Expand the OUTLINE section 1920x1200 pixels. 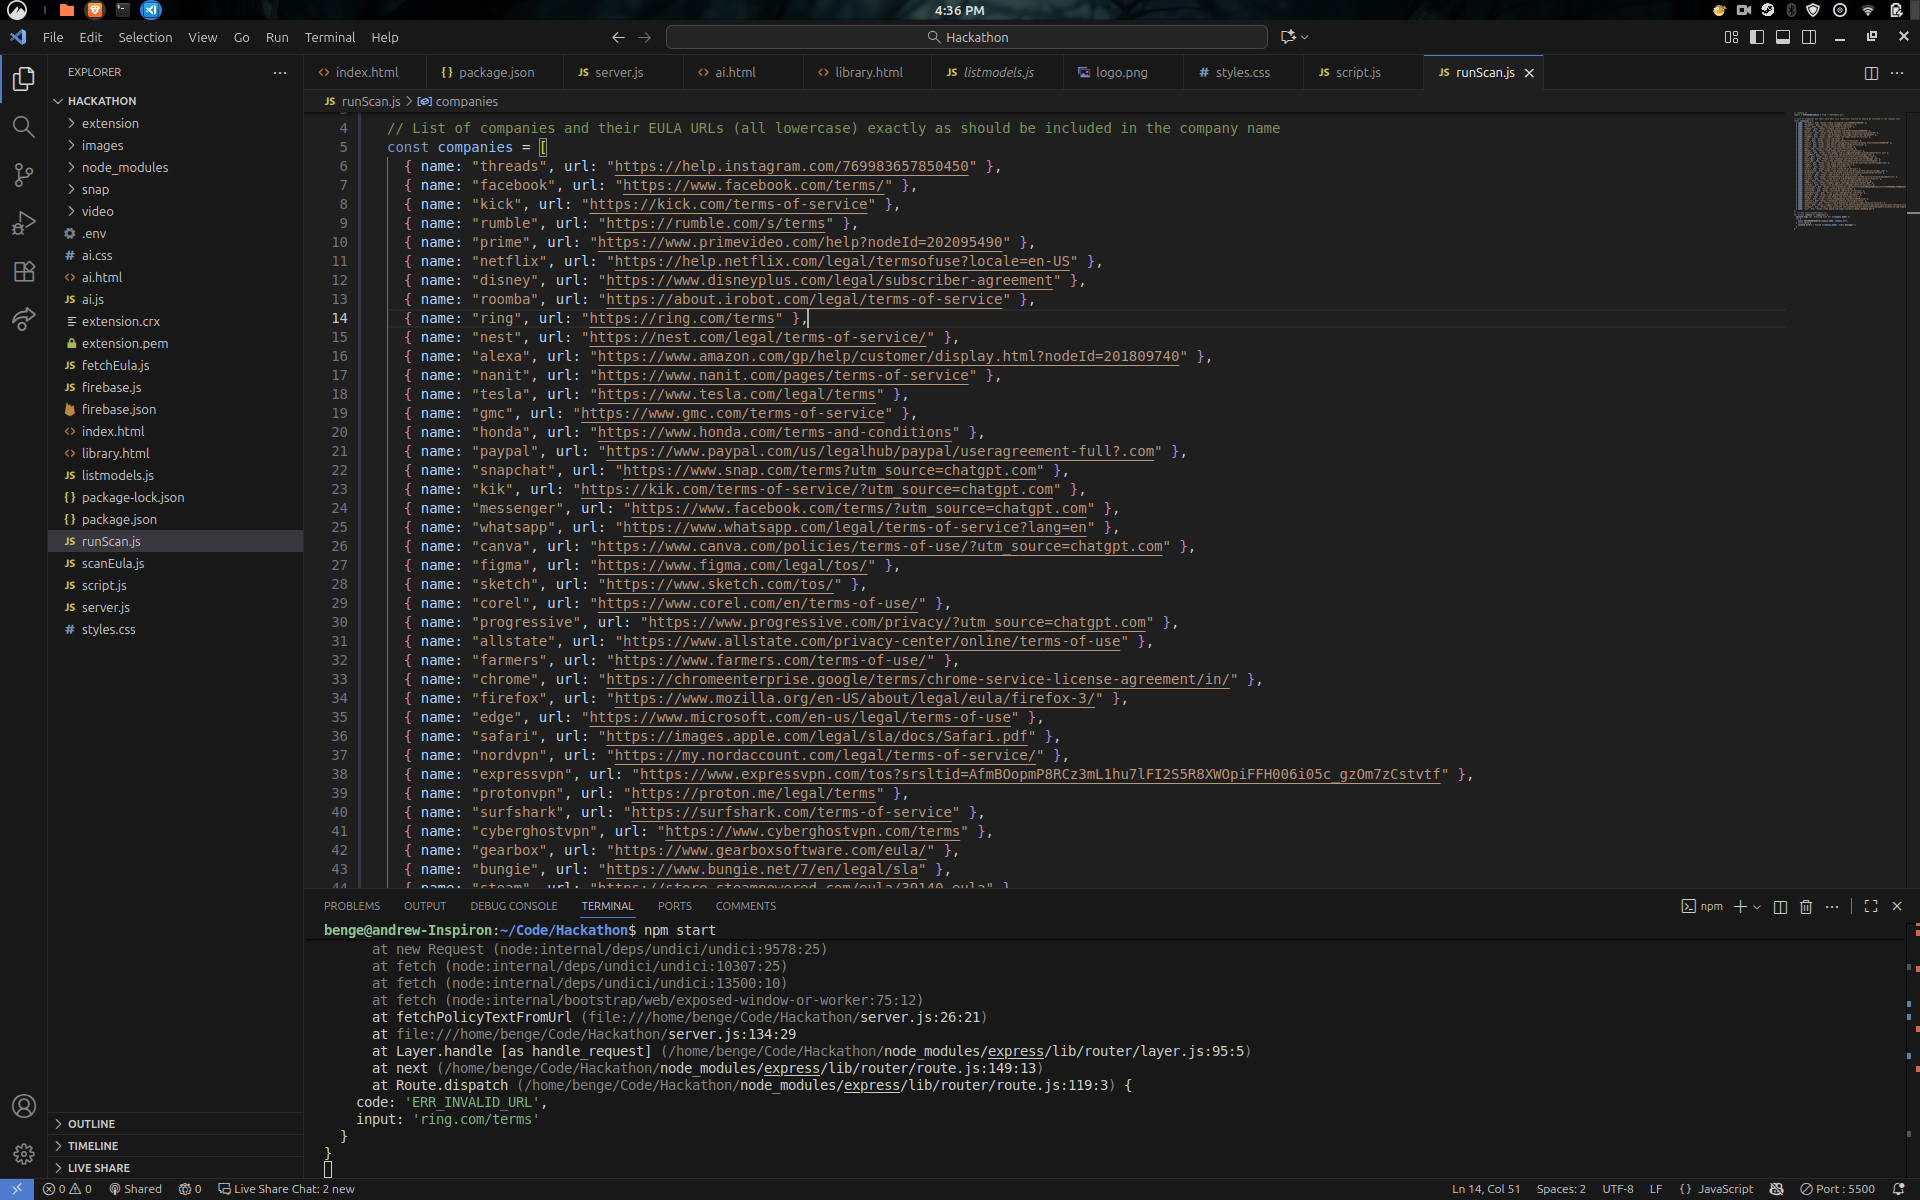coord(91,1124)
